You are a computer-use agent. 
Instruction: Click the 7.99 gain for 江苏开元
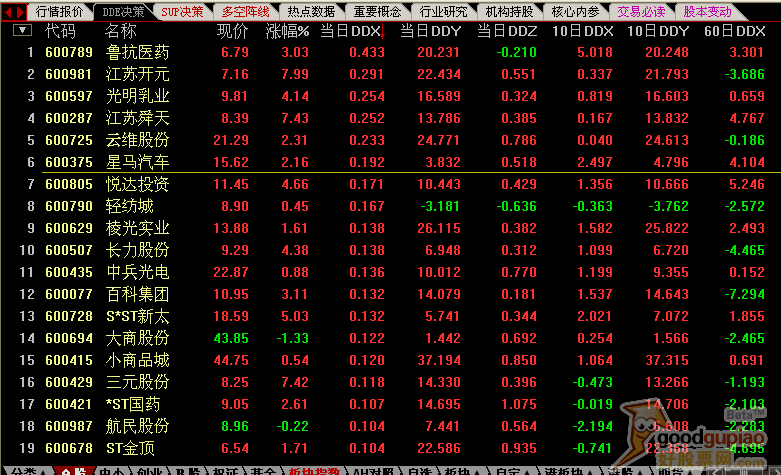click(295, 74)
